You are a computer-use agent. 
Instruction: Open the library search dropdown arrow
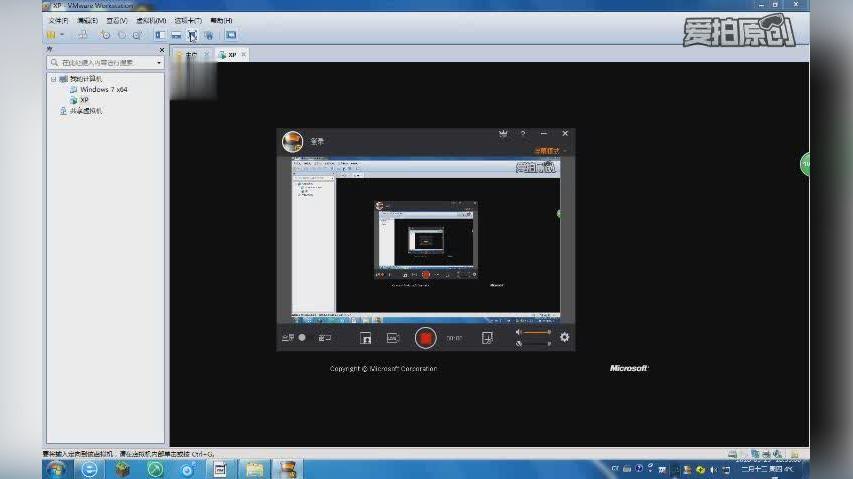coord(159,63)
